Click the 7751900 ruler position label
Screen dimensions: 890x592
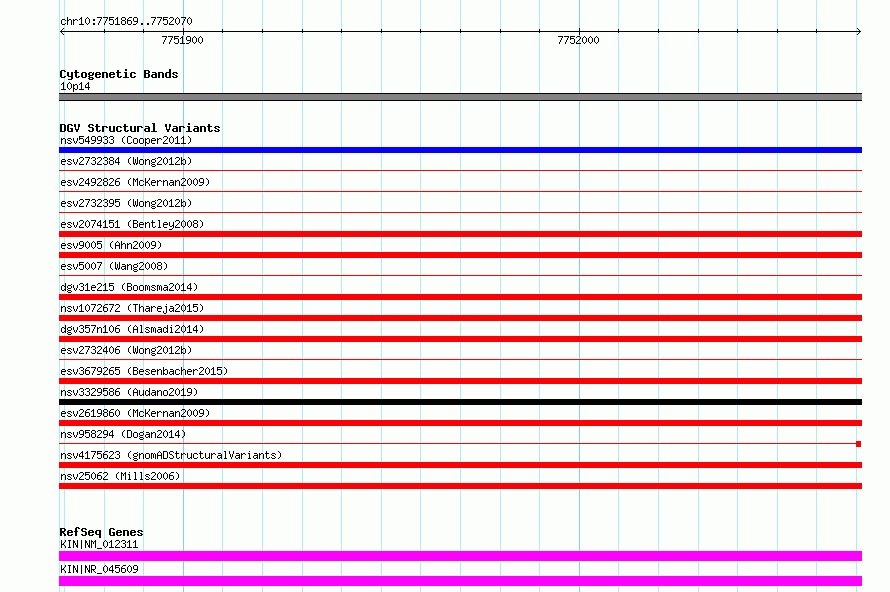click(182, 40)
